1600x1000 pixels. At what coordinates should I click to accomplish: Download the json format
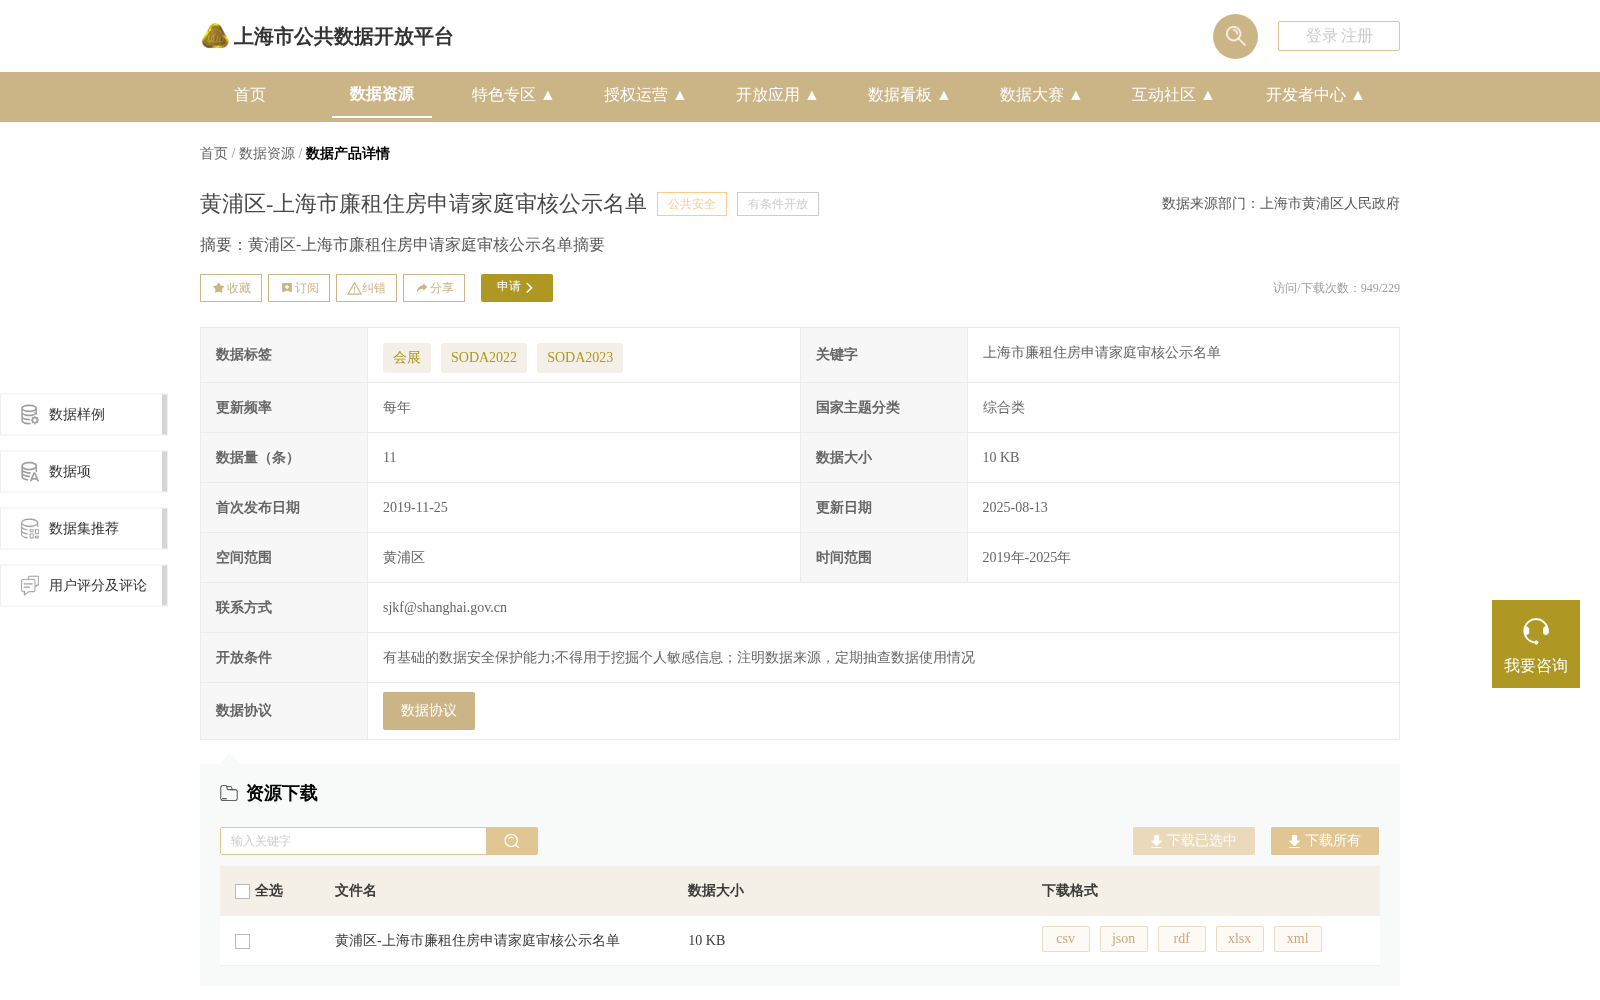(x=1124, y=939)
